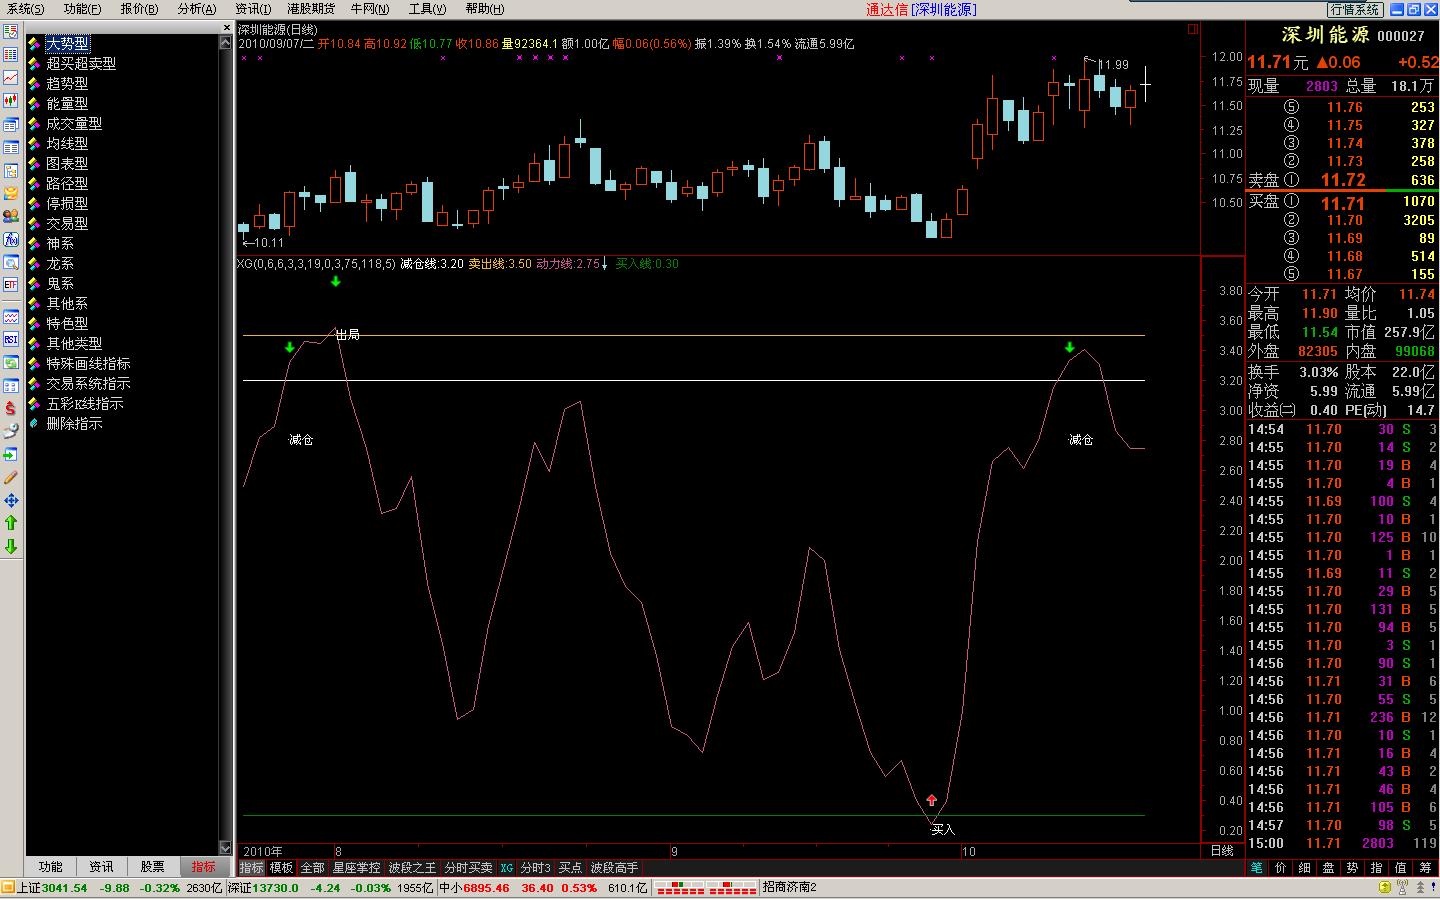
Task: Select the 波段之王 tab below the chart
Action: tap(412, 868)
